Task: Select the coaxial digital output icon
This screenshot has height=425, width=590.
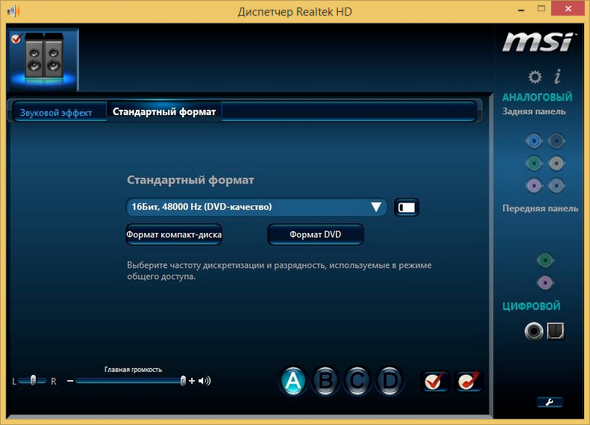Action: [534, 331]
